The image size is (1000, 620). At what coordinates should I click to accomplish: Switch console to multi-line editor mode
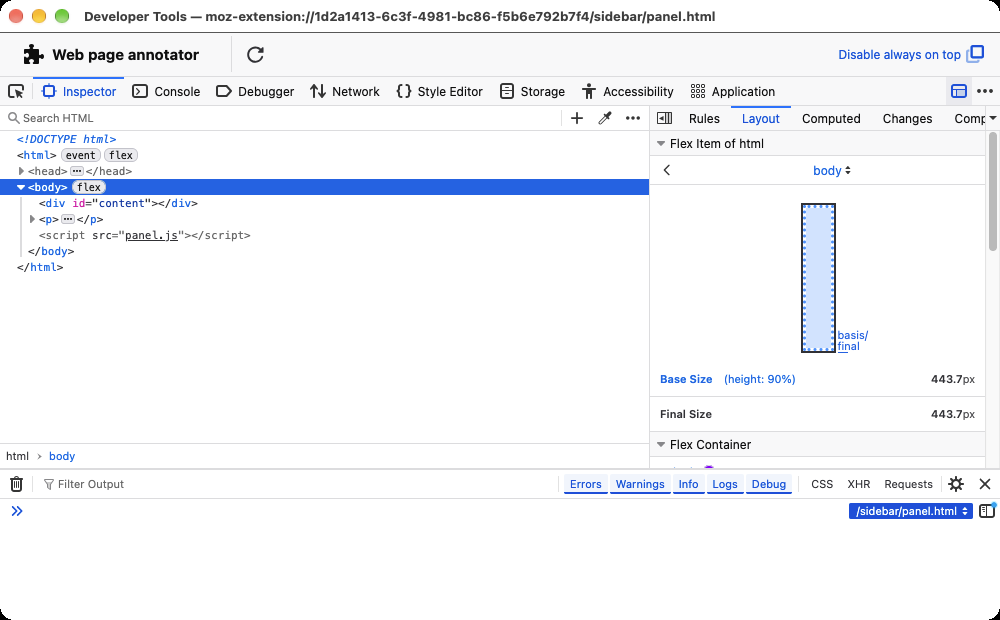pos(987,511)
